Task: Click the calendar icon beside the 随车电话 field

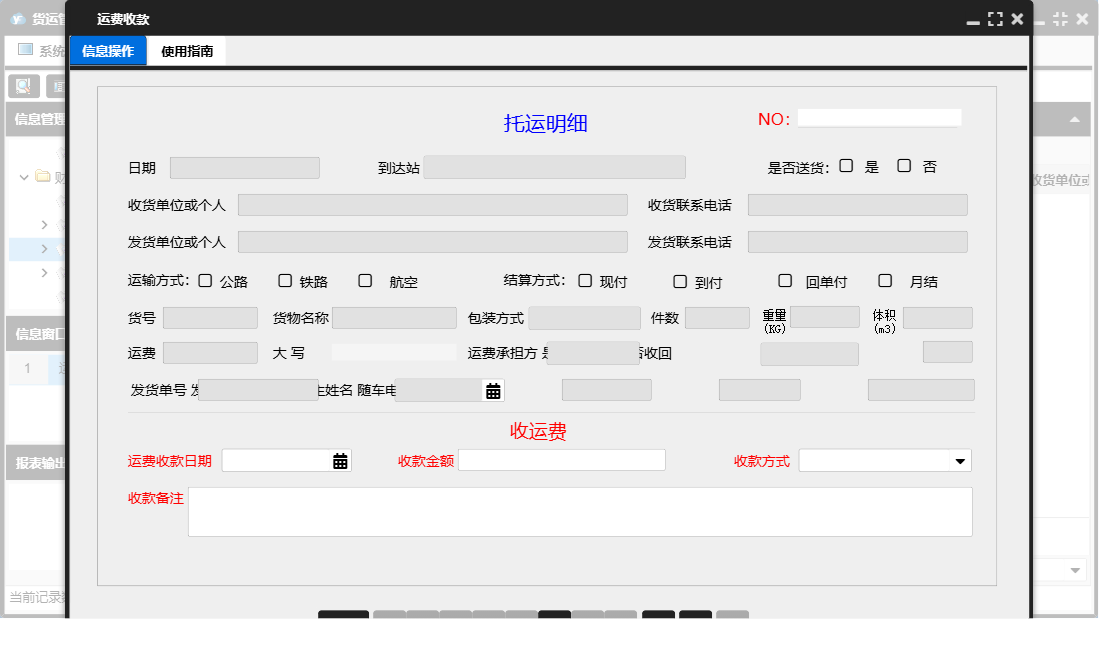Action: [491, 389]
